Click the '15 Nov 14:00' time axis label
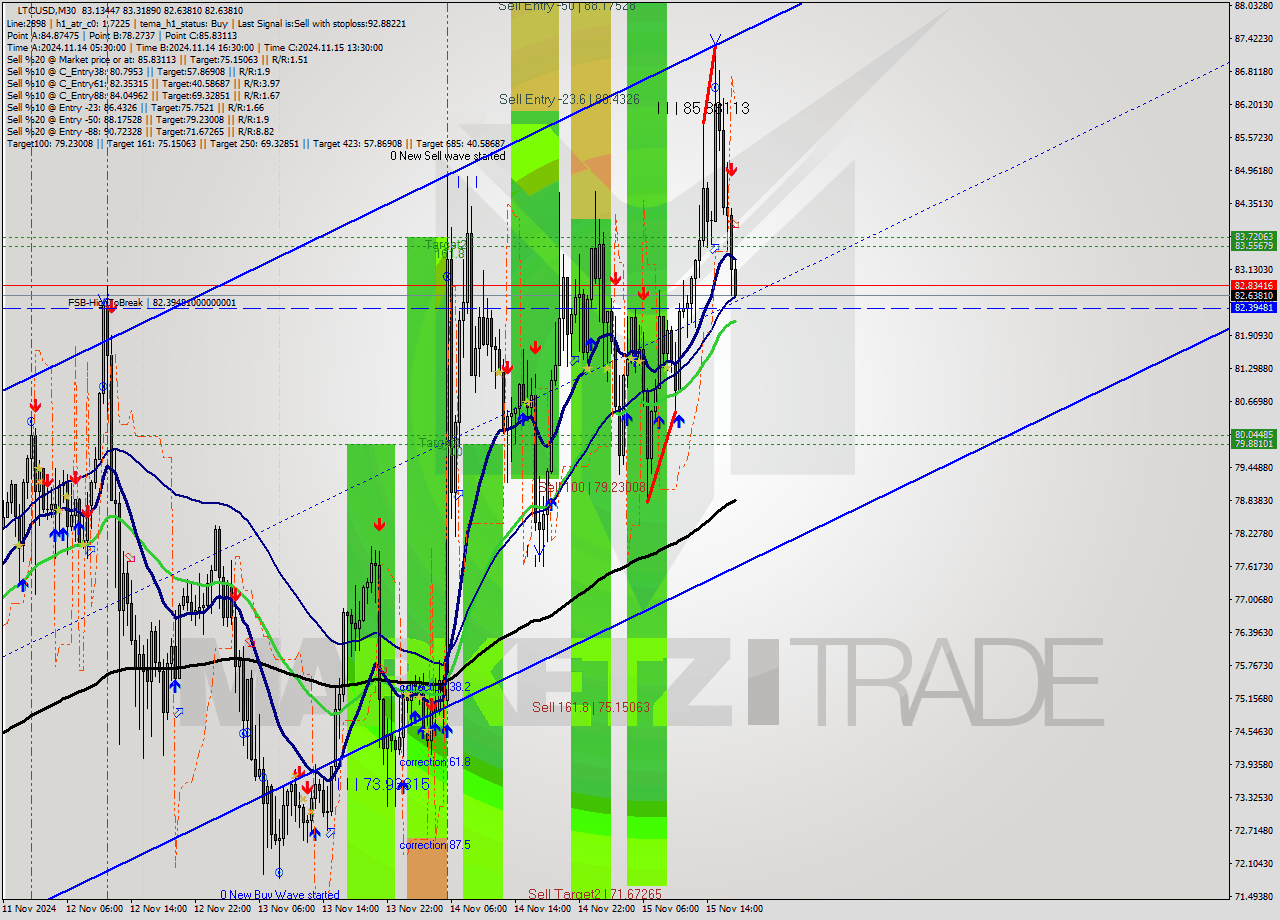Screen dimensions: 1280x920 click(734, 909)
